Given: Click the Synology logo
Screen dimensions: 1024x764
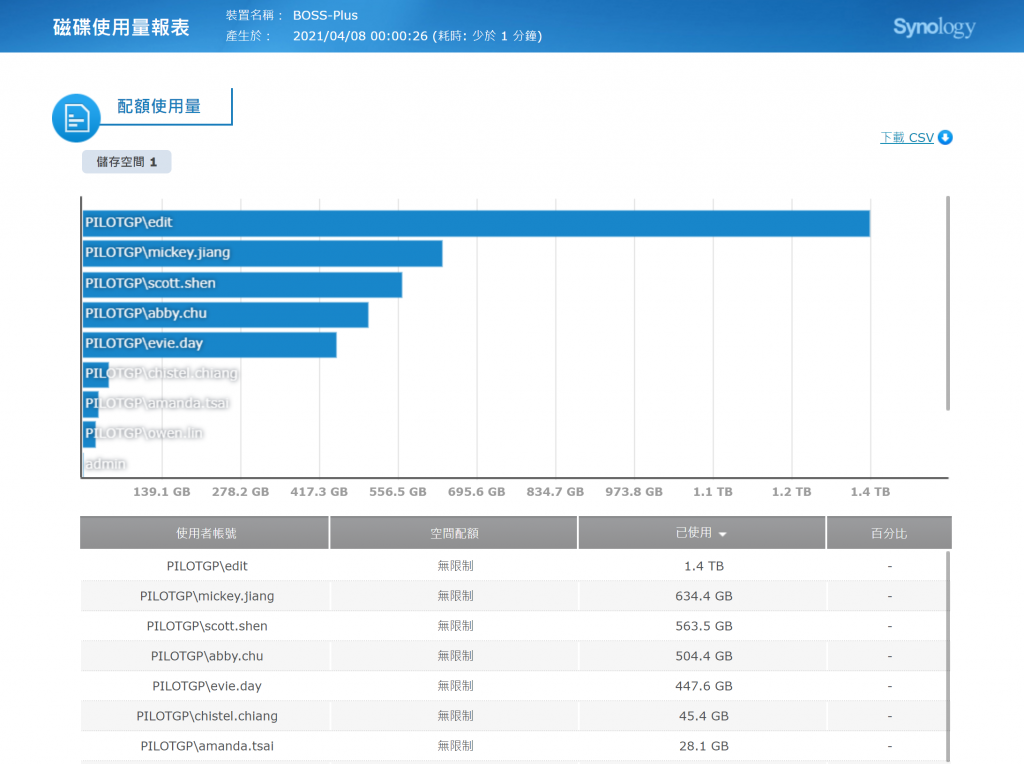Looking at the screenshot, I should pyautogui.click(x=934, y=27).
